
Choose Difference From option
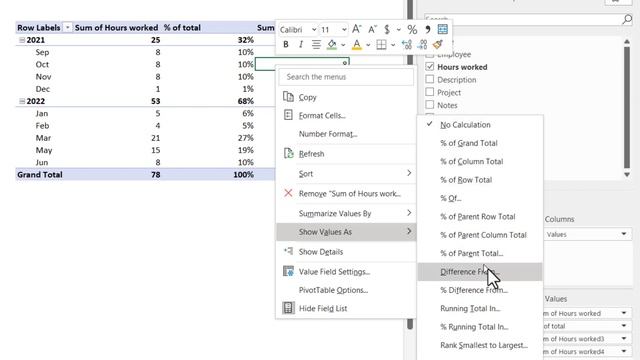click(480, 272)
